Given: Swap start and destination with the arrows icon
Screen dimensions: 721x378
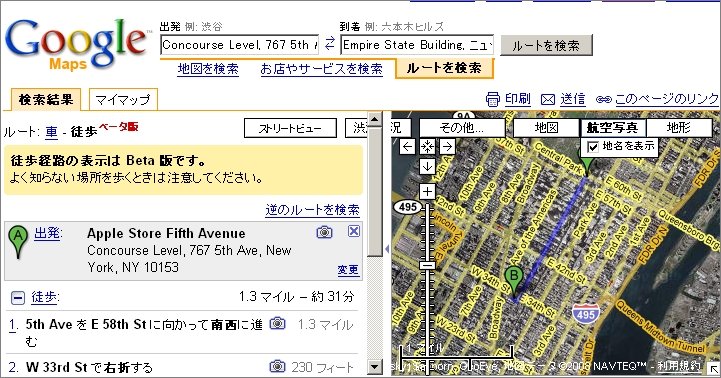Looking at the screenshot, I should pyautogui.click(x=330, y=44).
